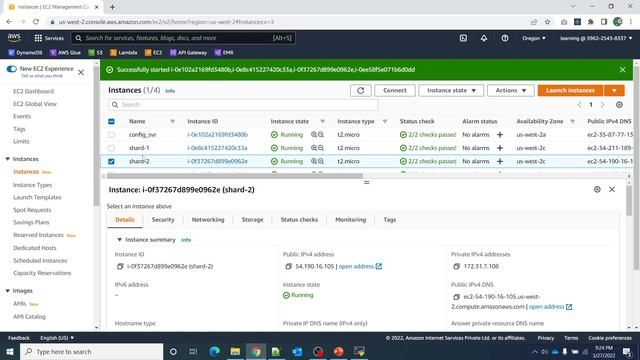Open the Actions dropdown

click(511, 90)
